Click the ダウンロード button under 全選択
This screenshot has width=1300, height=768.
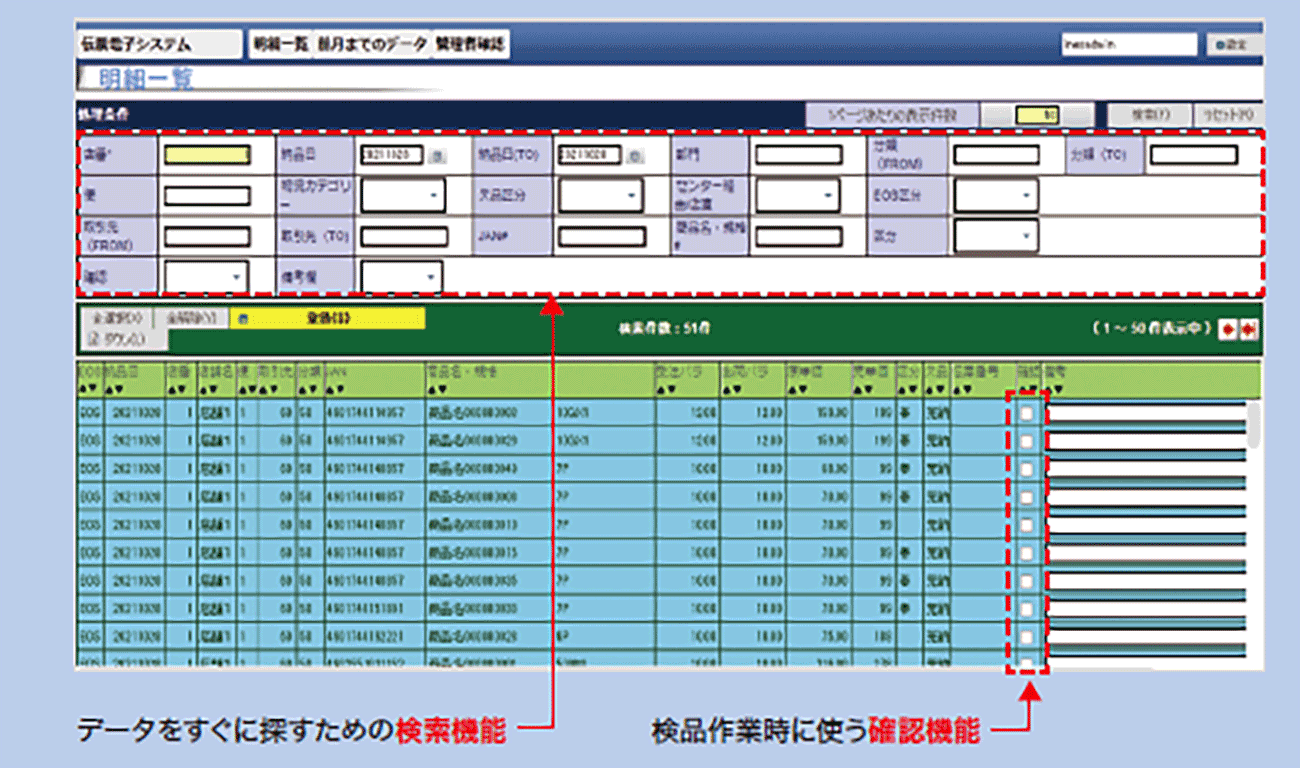coord(124,339)
